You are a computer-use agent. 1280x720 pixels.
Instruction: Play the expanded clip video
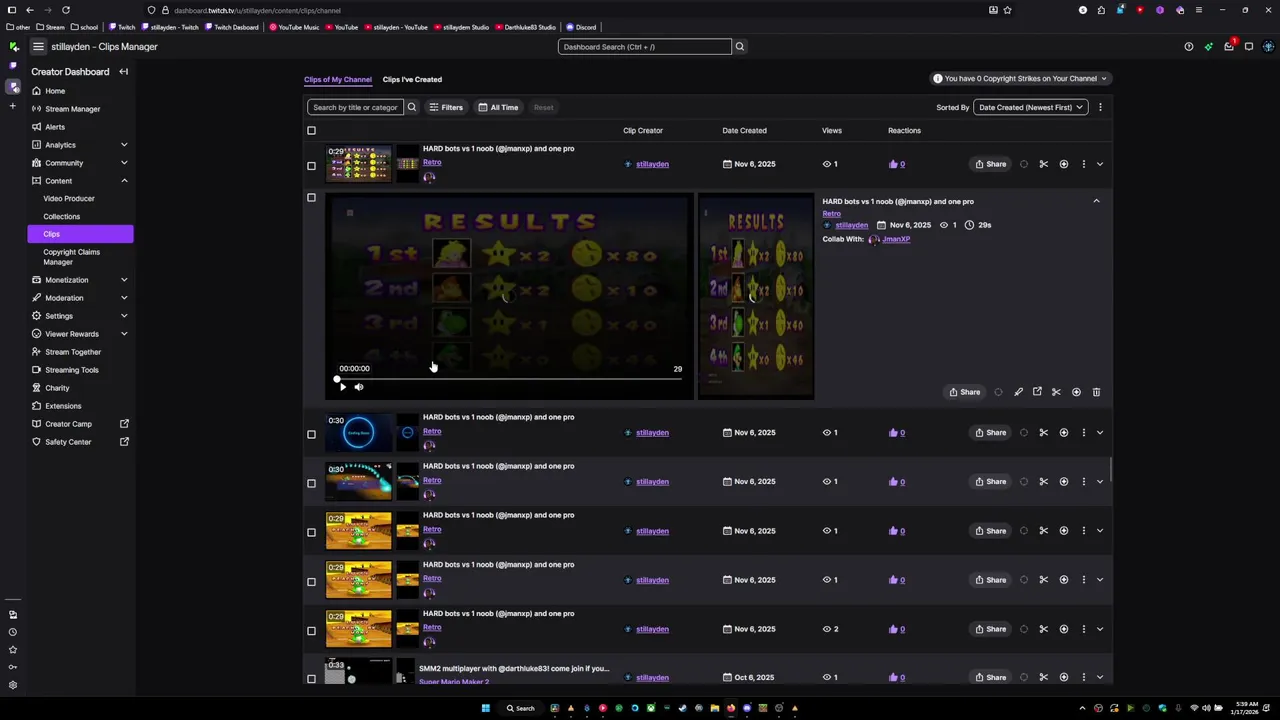point(342,387)
